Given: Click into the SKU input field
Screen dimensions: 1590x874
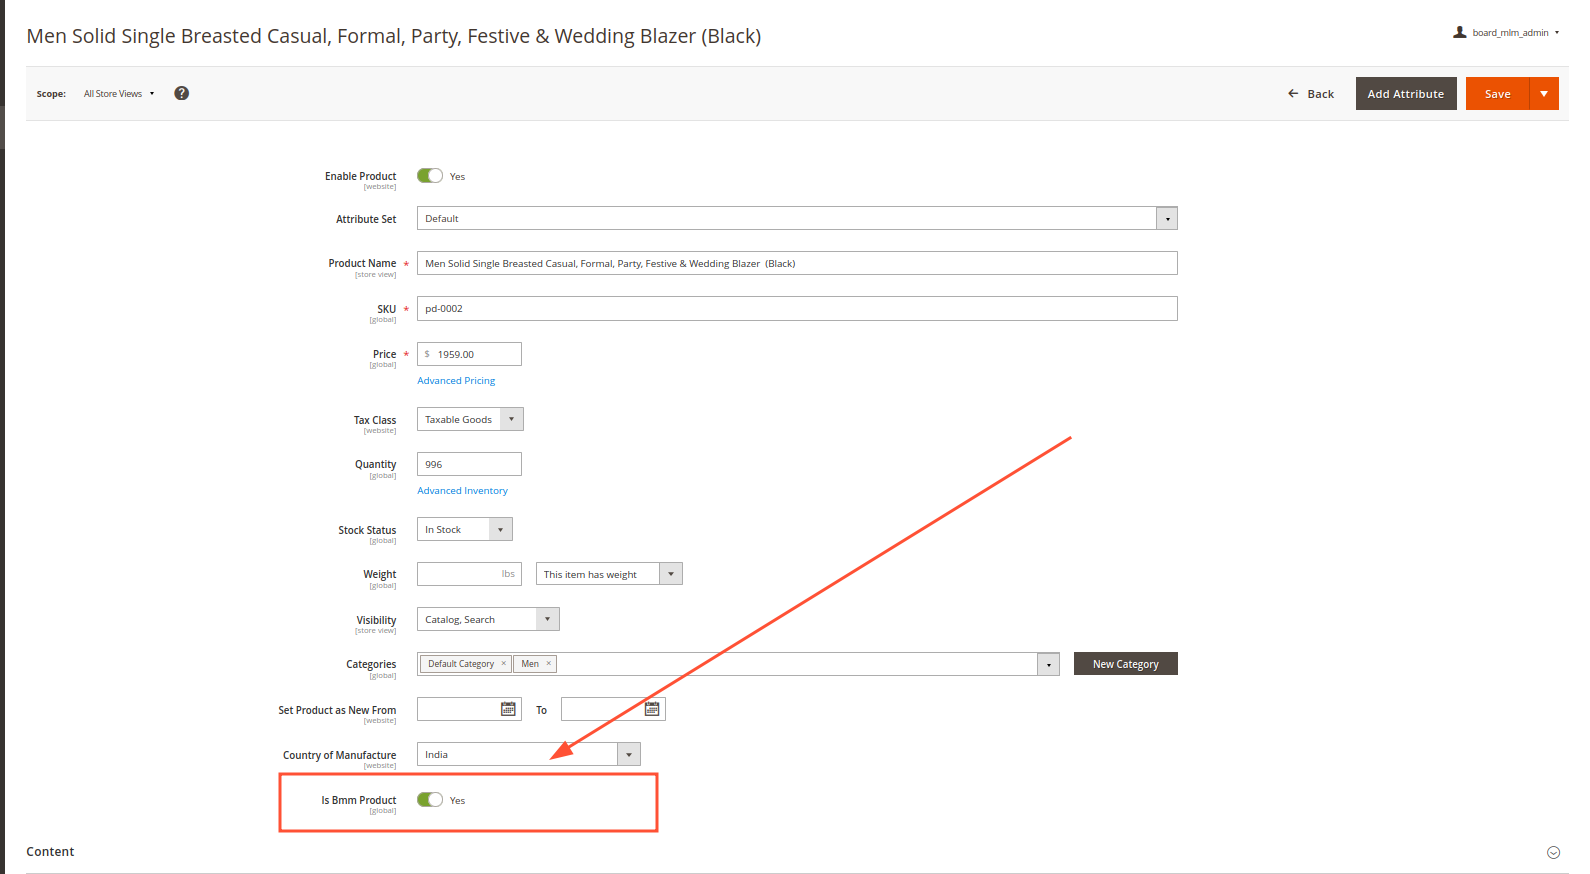Looking at the screenshot, I should click(x=796, y=309).
